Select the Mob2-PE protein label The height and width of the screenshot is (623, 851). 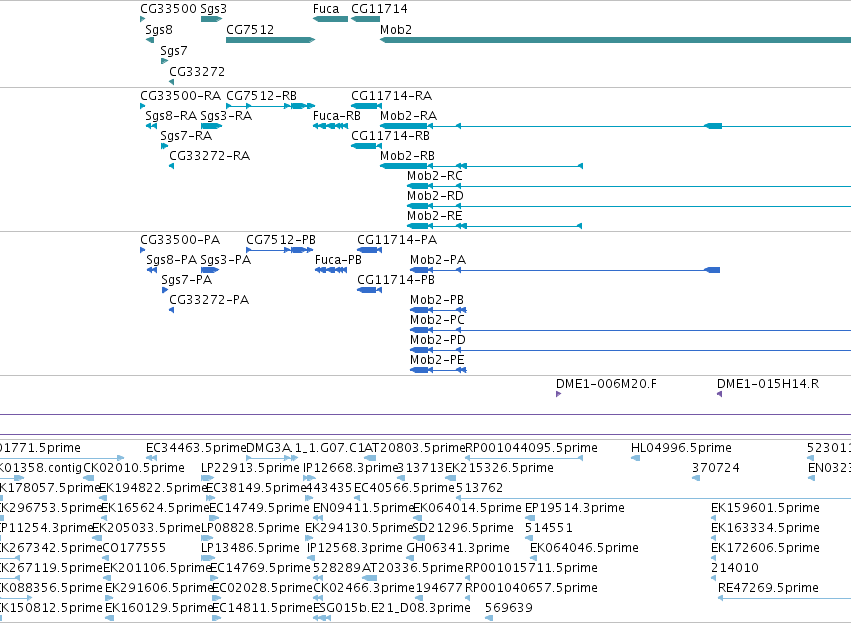[437, 360]
